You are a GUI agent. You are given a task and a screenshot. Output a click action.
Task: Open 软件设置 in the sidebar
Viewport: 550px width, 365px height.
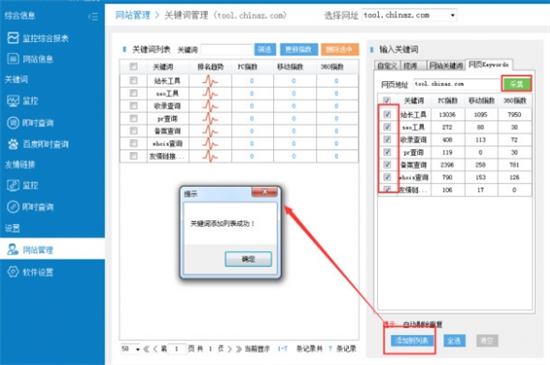pyautogui.click(x=30, y=272)
